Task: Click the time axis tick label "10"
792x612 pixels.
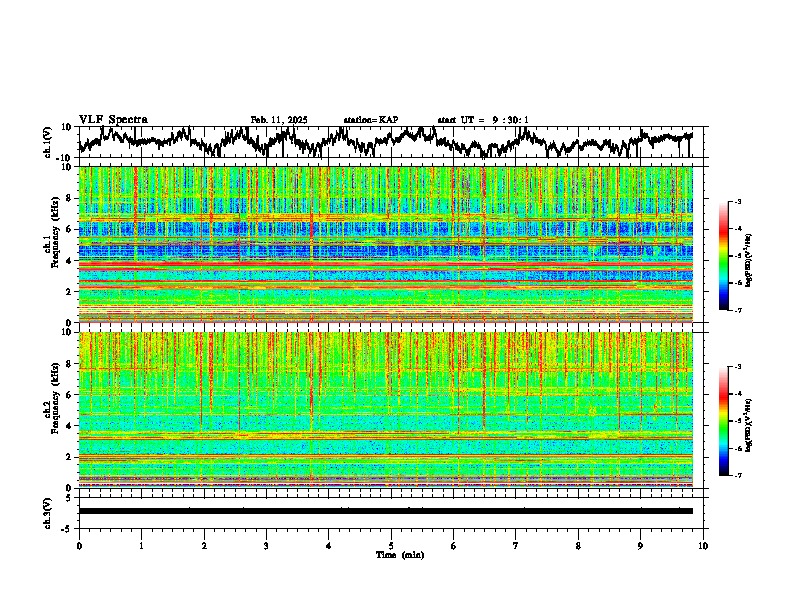Action: coord(703,546)
